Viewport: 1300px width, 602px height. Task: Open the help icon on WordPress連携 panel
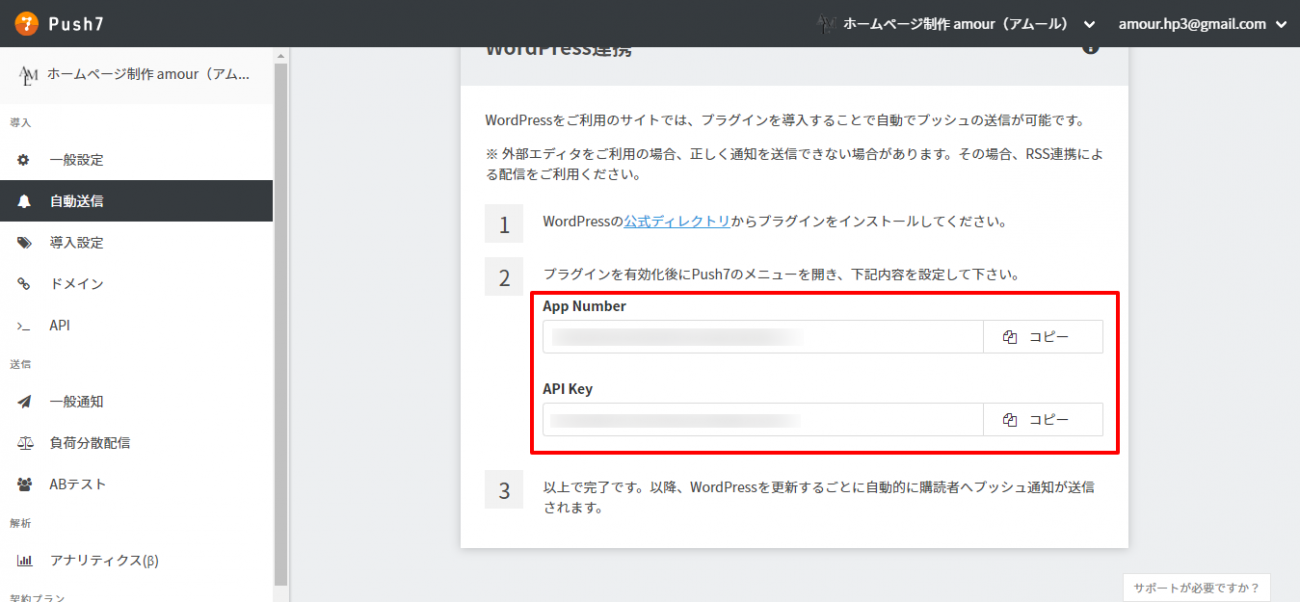click(x=1091, y=46)
